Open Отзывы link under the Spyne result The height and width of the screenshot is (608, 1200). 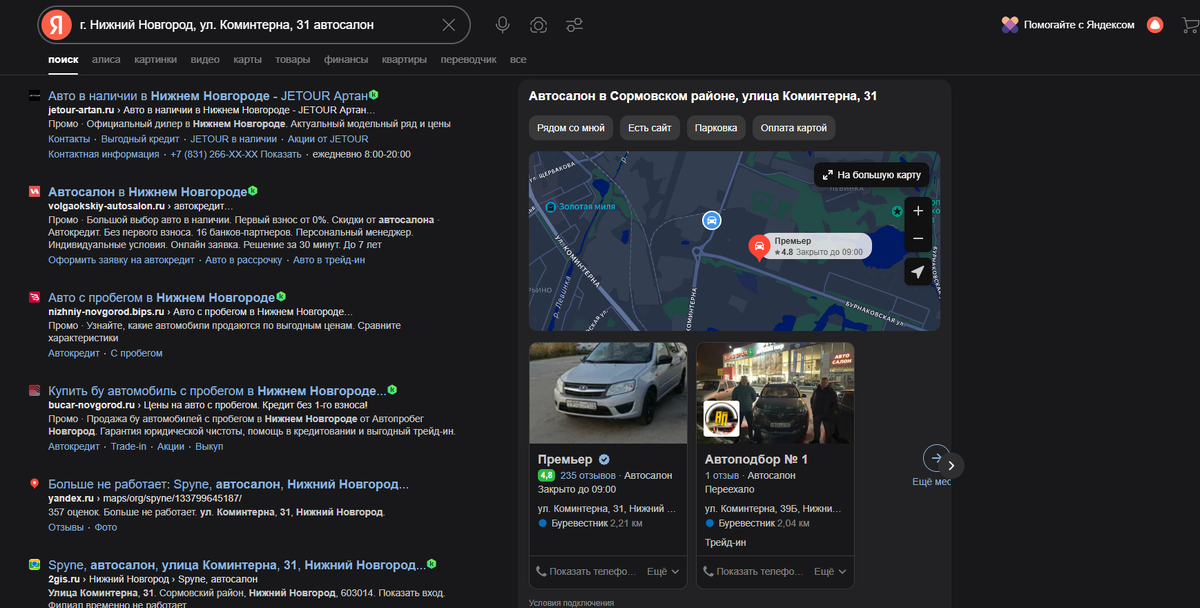[66, 527]
